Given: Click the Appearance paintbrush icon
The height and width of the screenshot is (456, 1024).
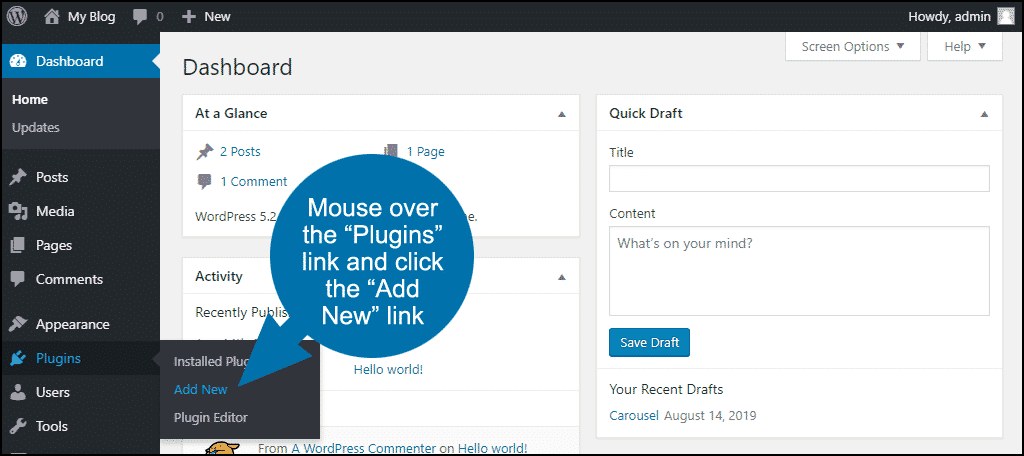Looking at the screenshot, I should pyautogui.click(x=18, y=324).
